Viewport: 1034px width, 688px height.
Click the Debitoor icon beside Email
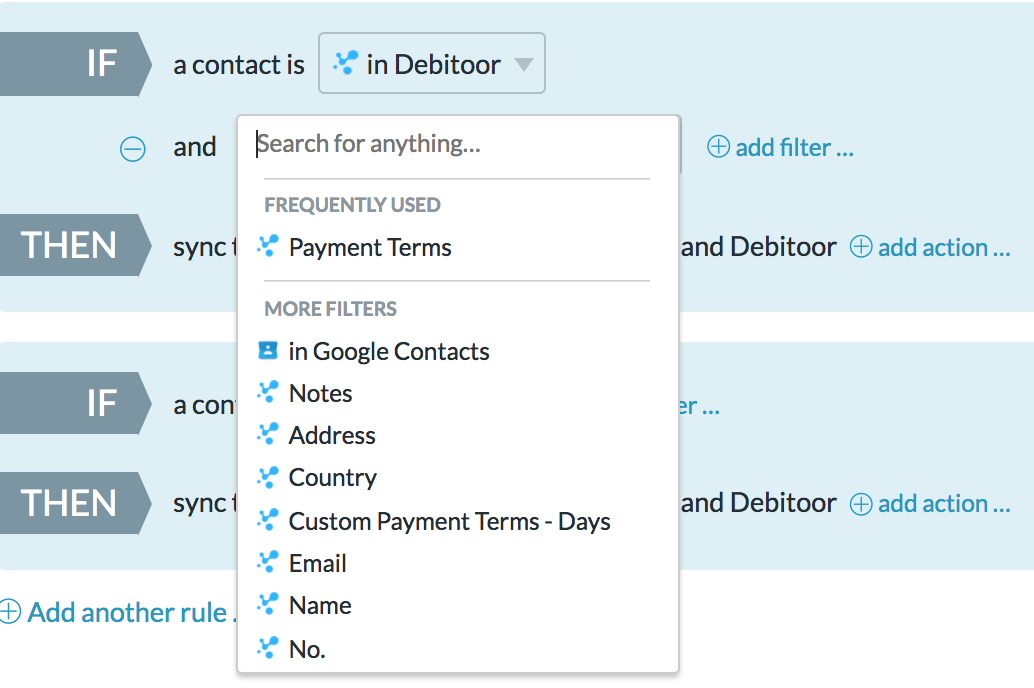point(268,562)
